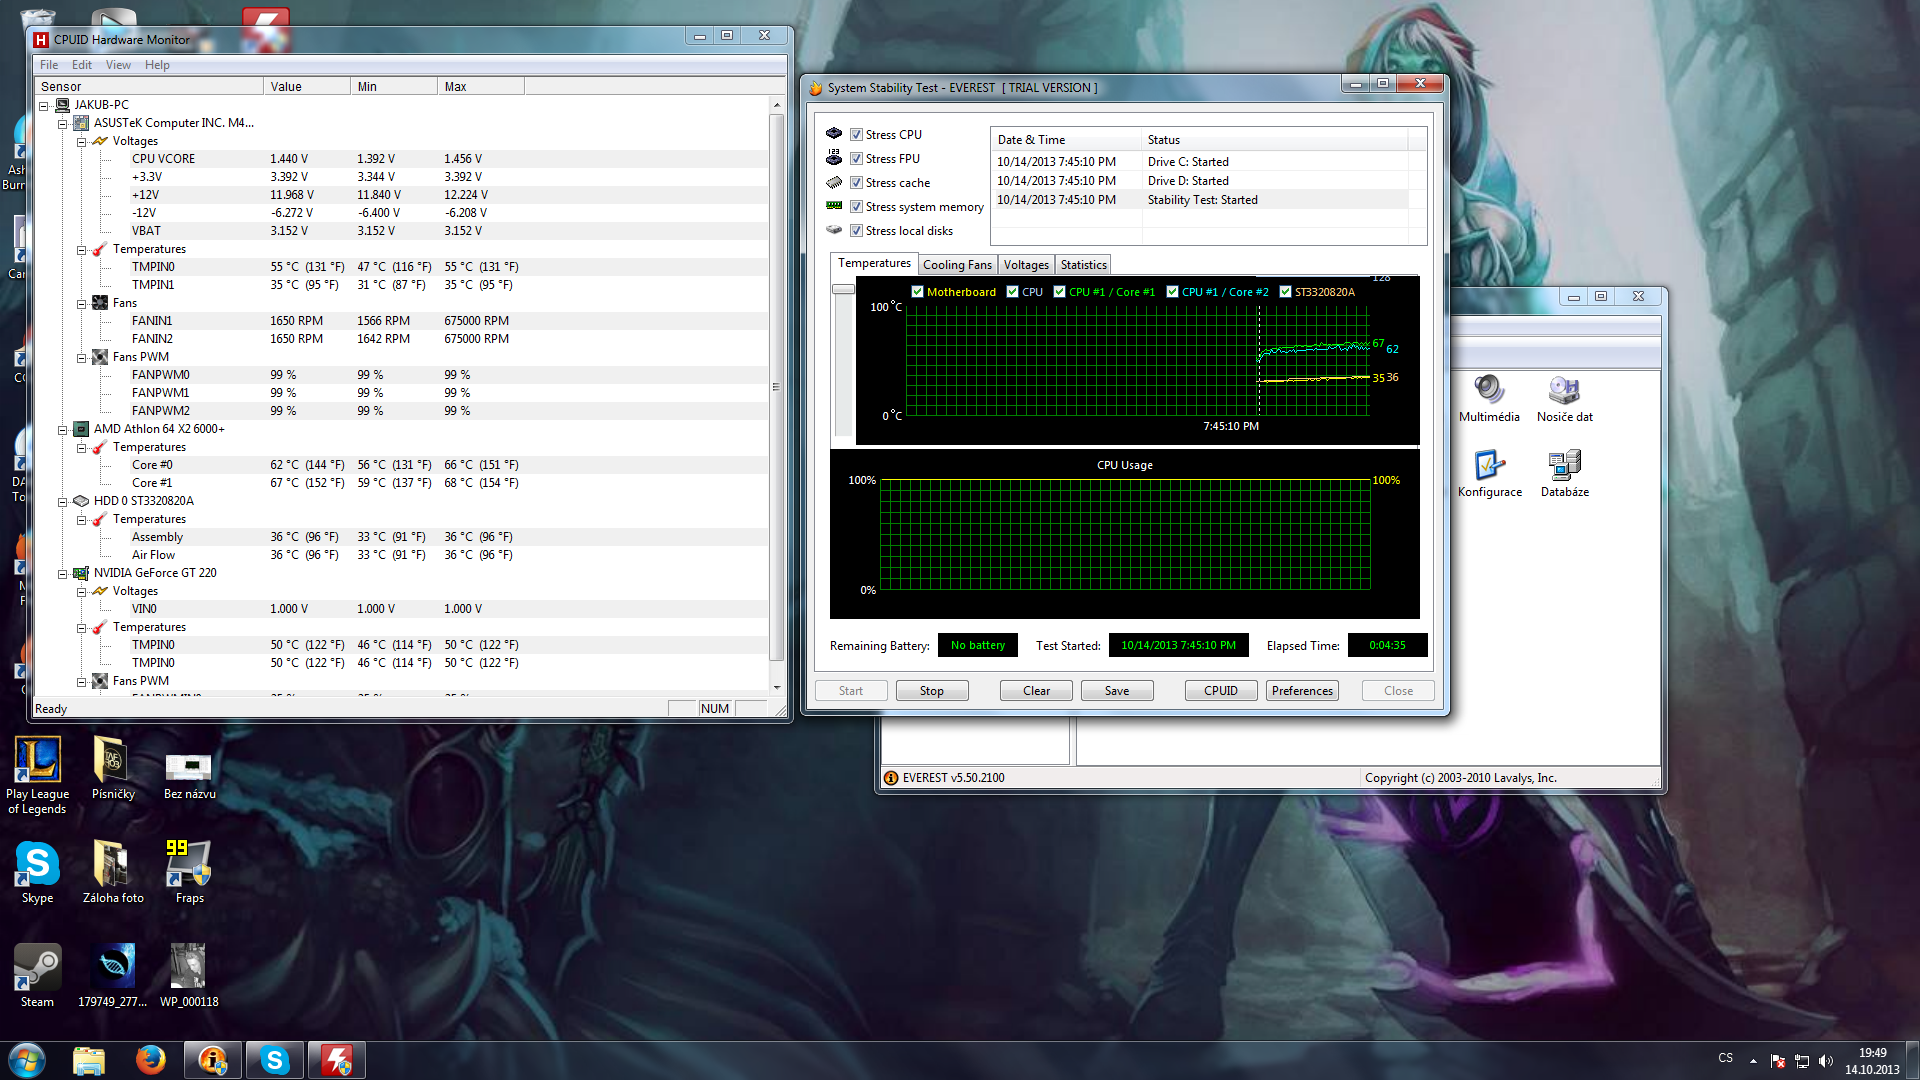Switch to HWMonitor taskbar button

click(337, 1060)
